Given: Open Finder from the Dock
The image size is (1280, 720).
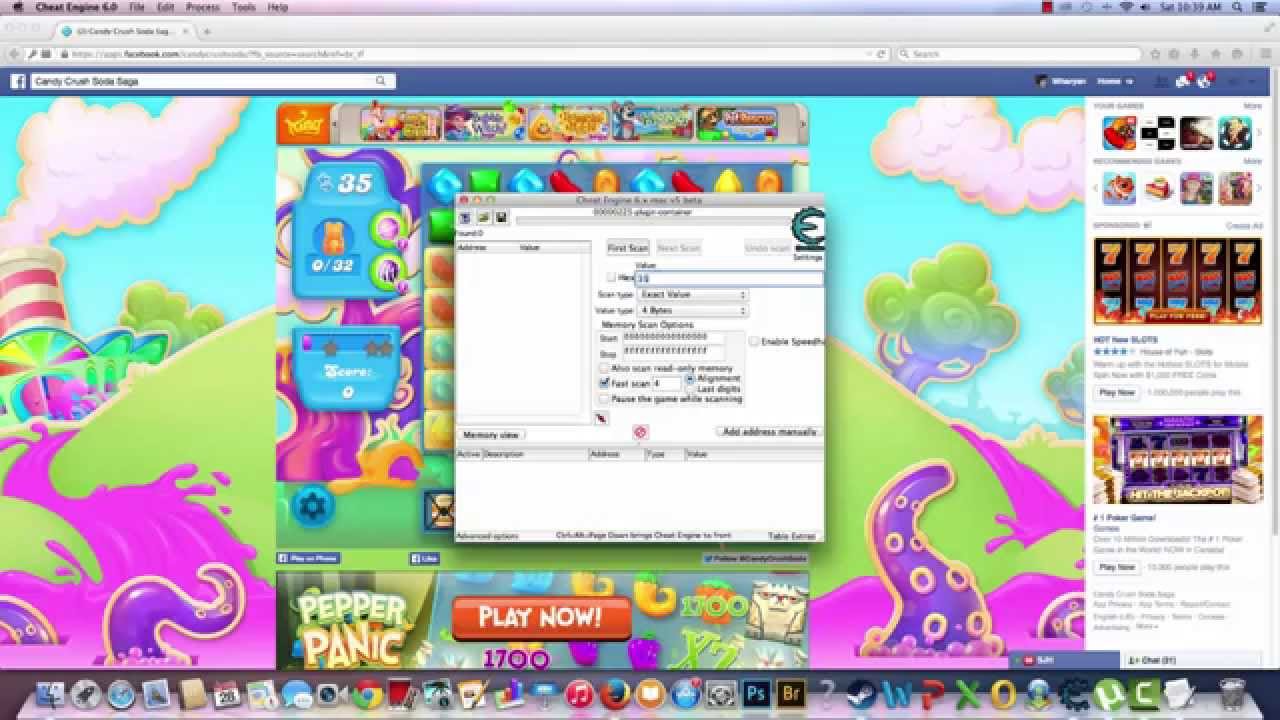Looking at the screenshot, I should point(50,693).
